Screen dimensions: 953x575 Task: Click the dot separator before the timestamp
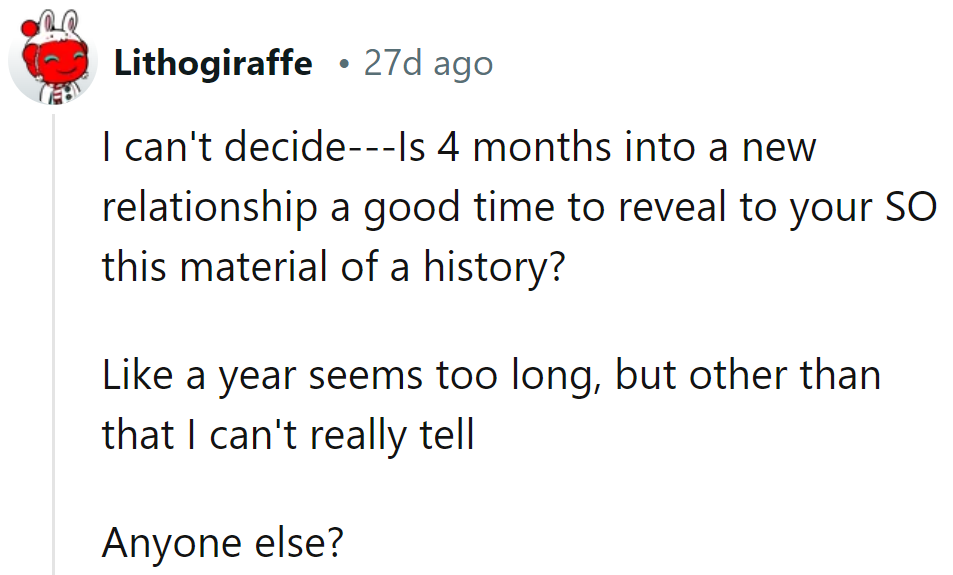343,65
